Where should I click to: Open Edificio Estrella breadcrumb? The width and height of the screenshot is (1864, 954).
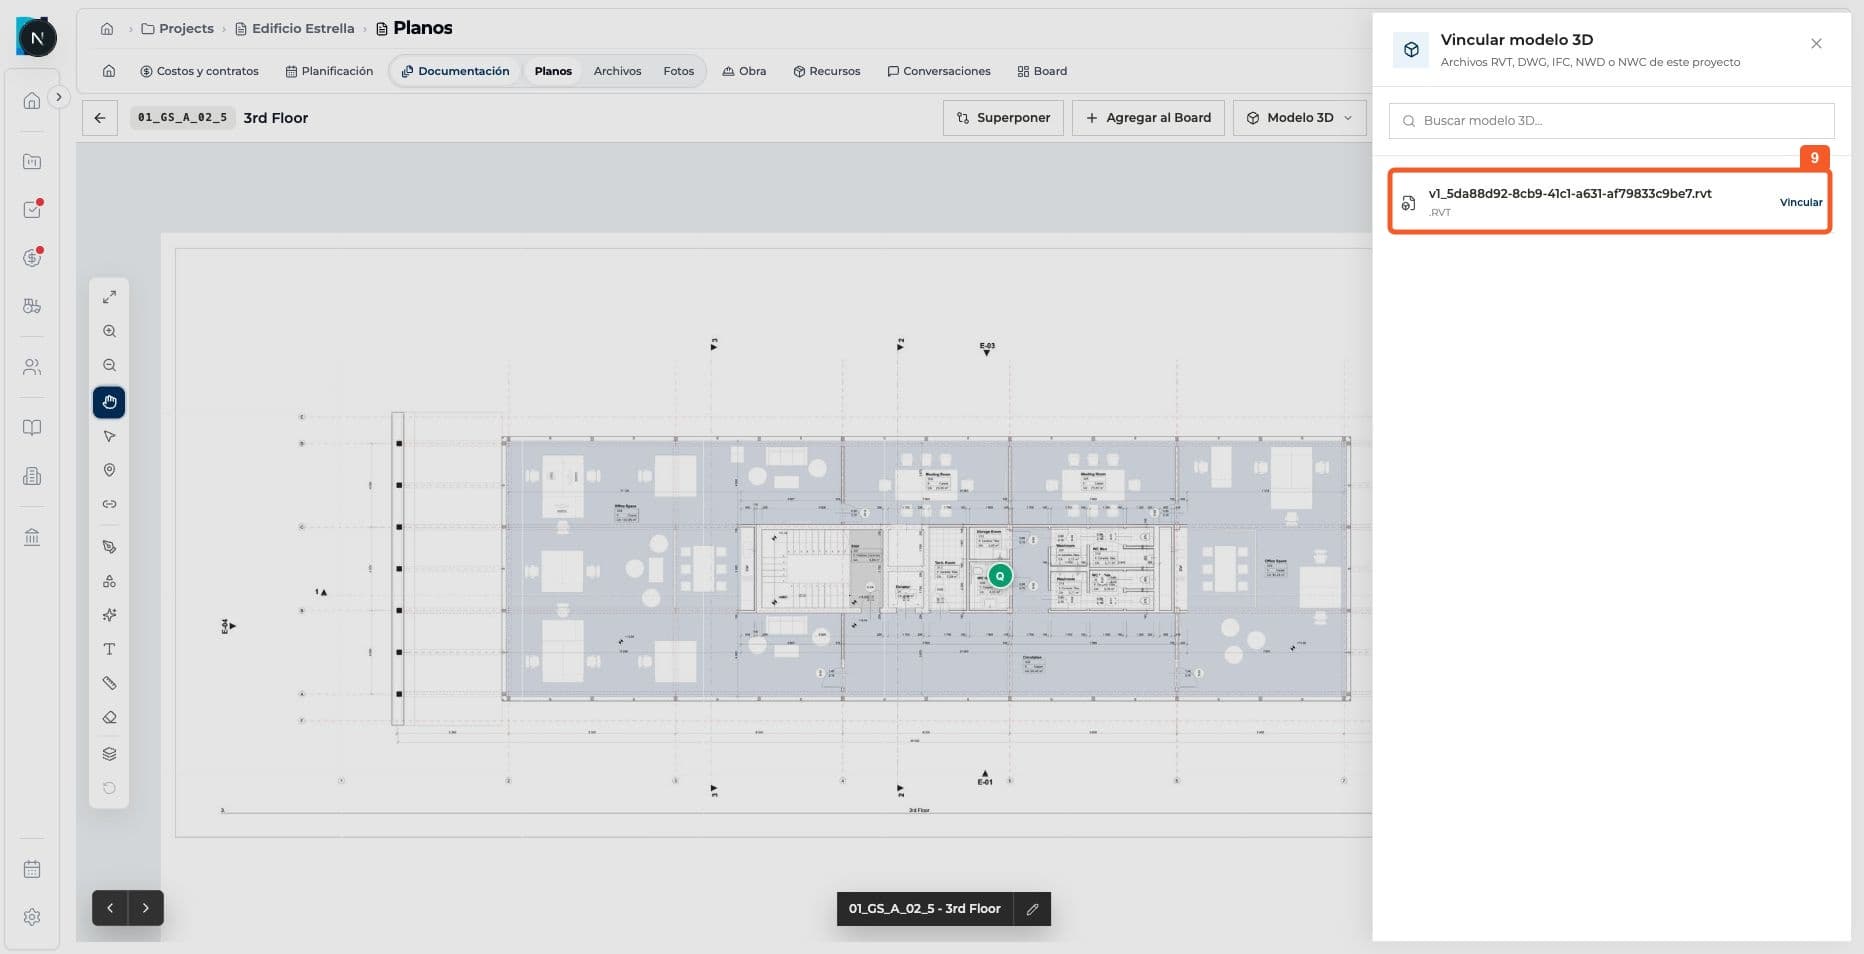pos(295,28)
